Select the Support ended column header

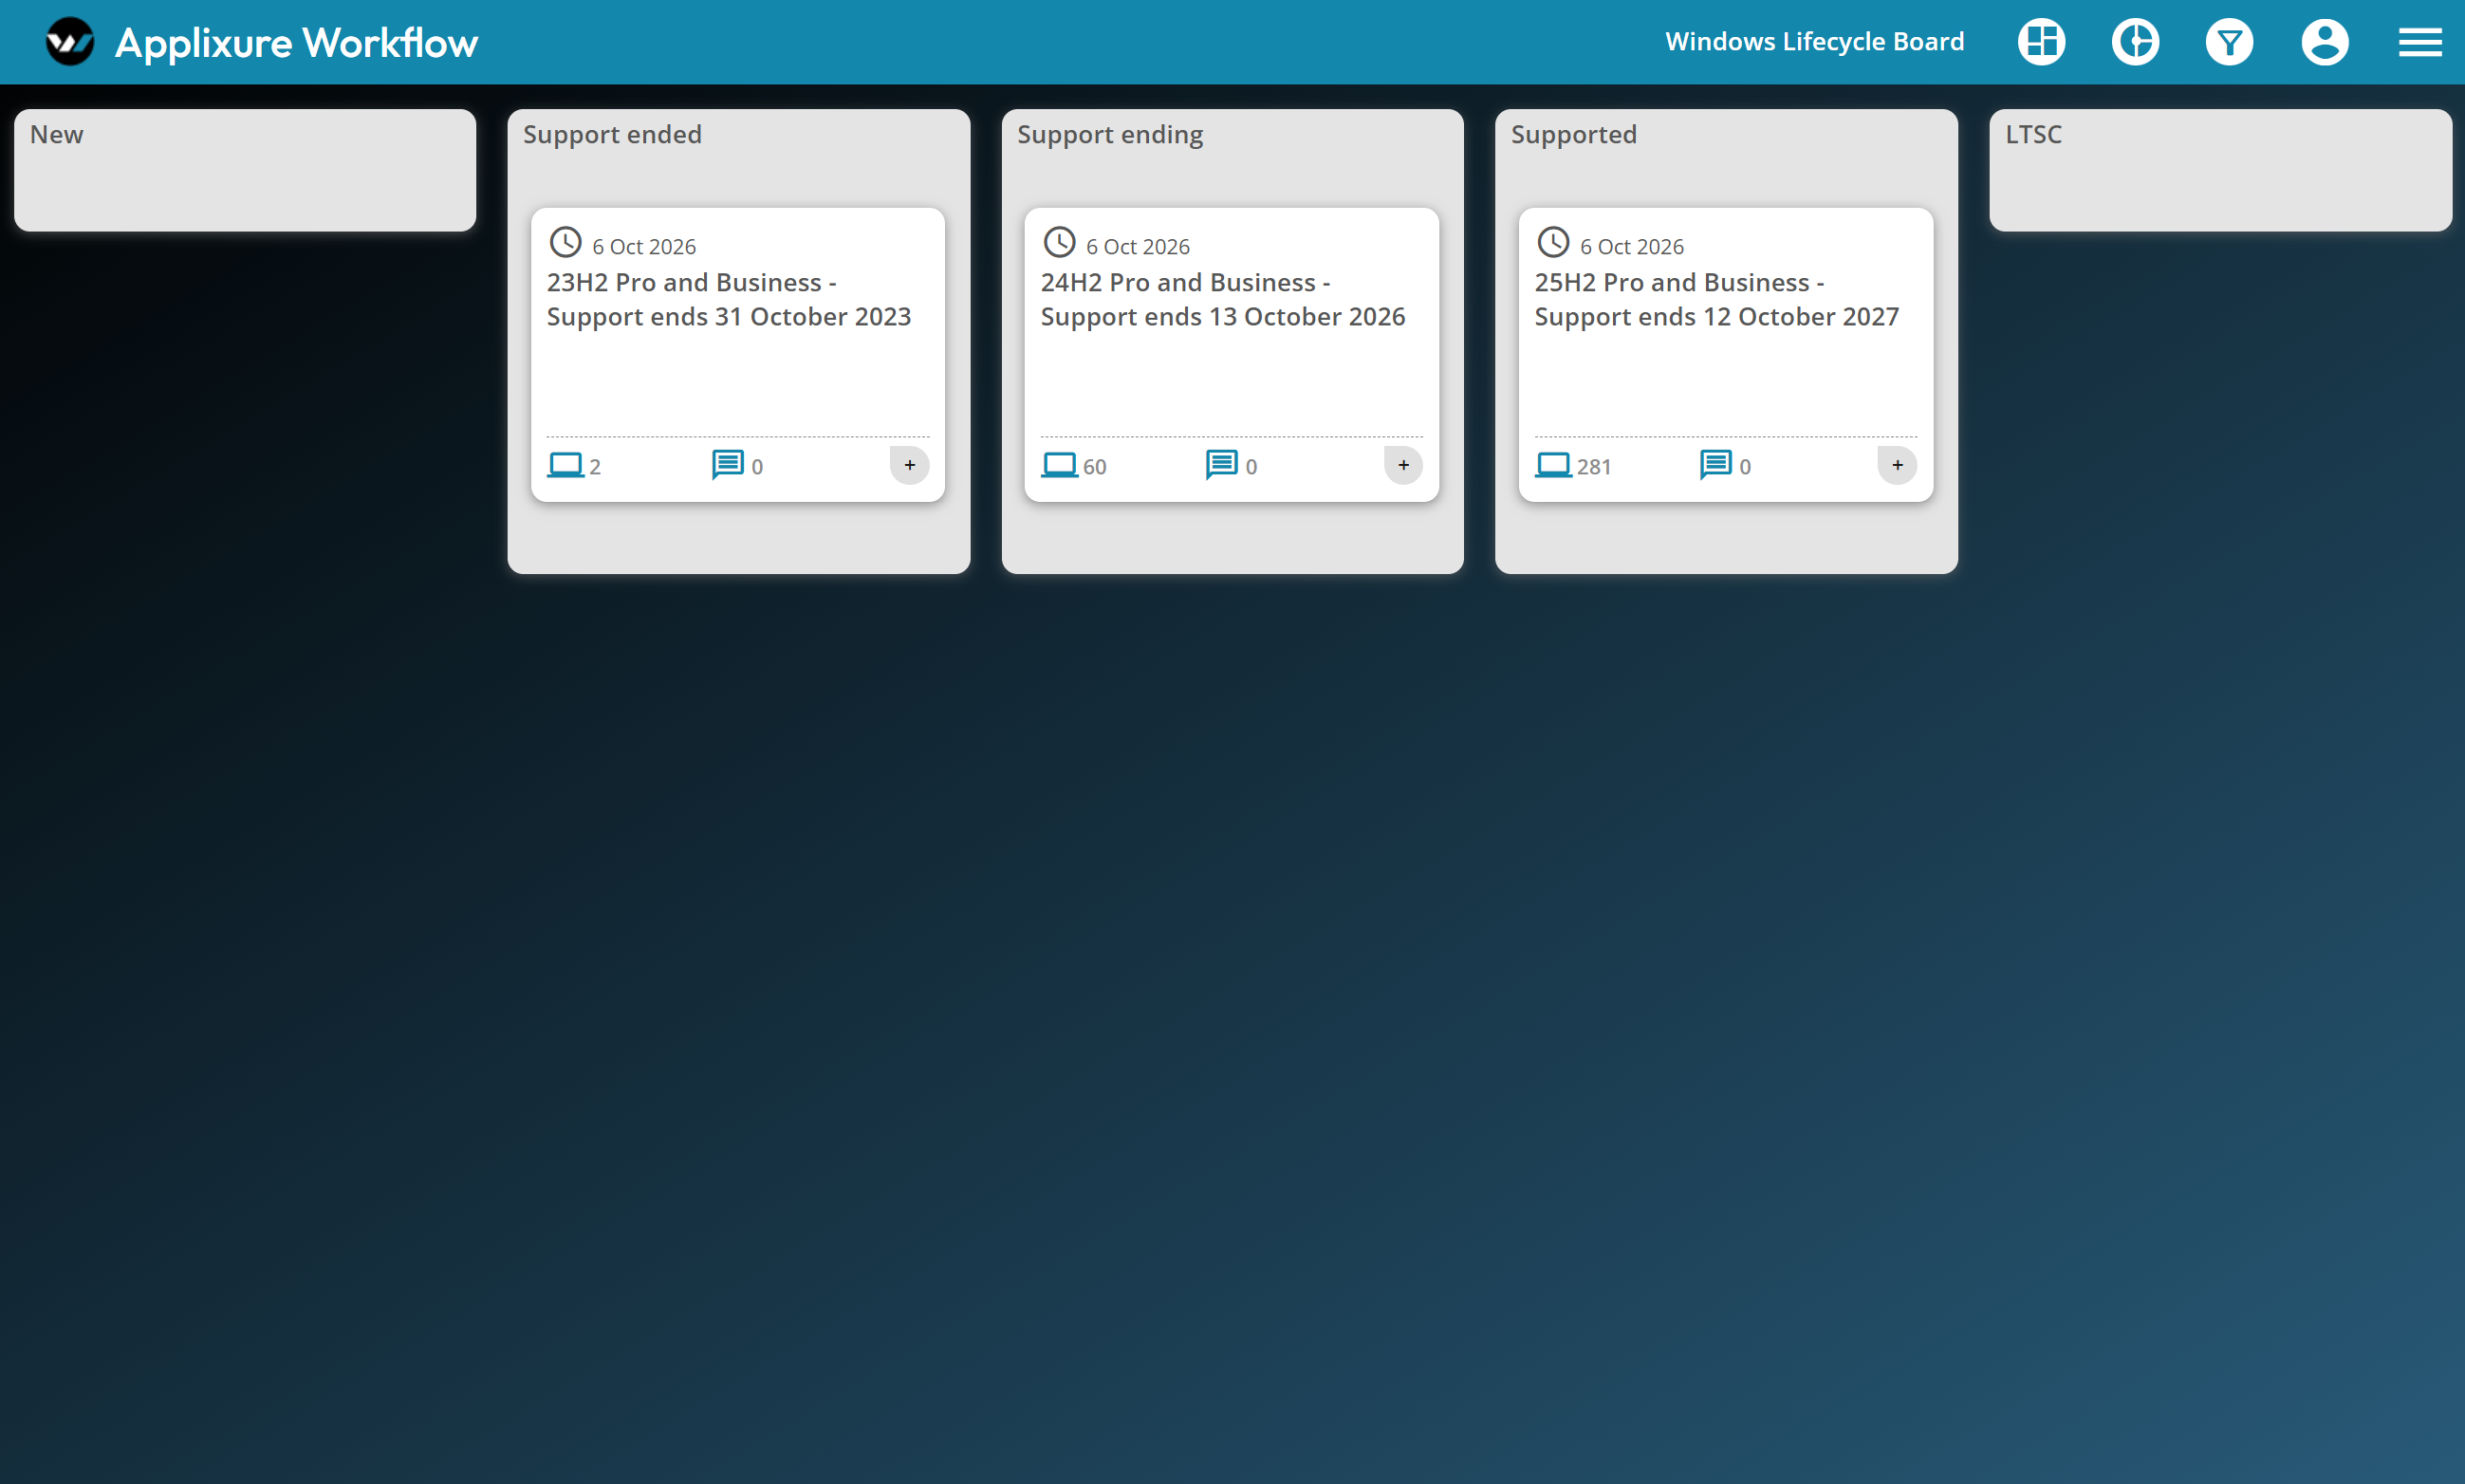click(x=612, y=135)
